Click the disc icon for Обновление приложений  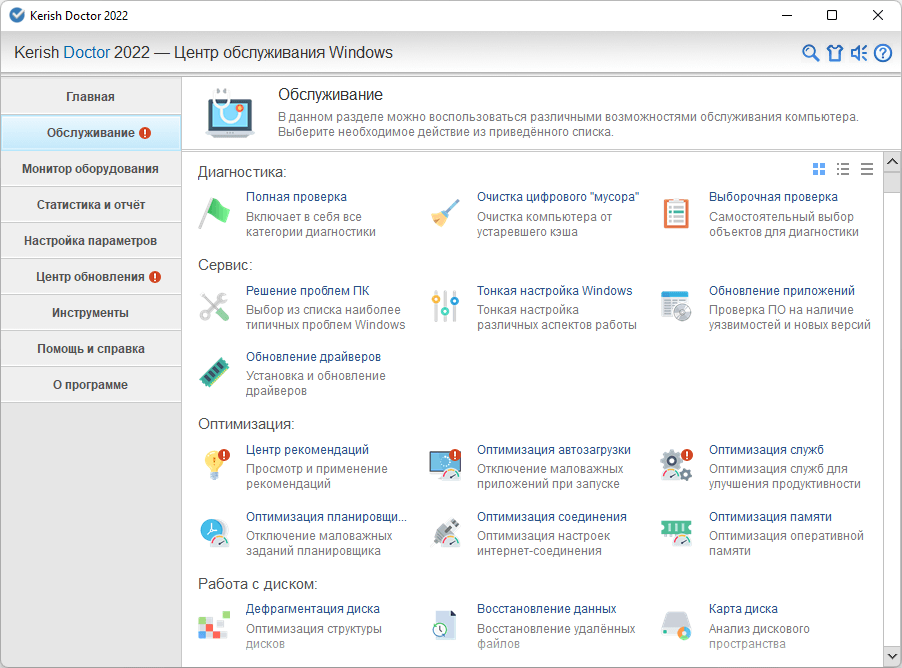point(676,306)
